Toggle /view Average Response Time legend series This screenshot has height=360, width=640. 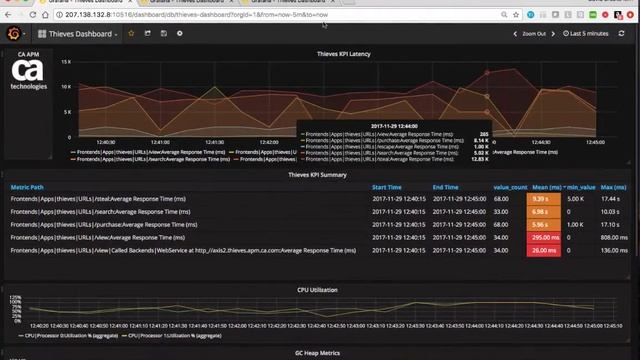coord(151,152)
